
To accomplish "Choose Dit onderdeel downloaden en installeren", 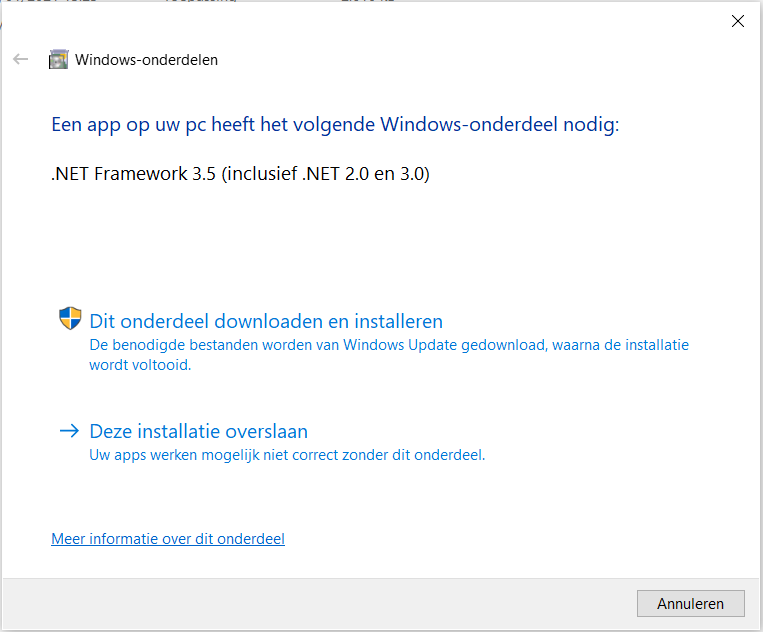I will [266, 321].
